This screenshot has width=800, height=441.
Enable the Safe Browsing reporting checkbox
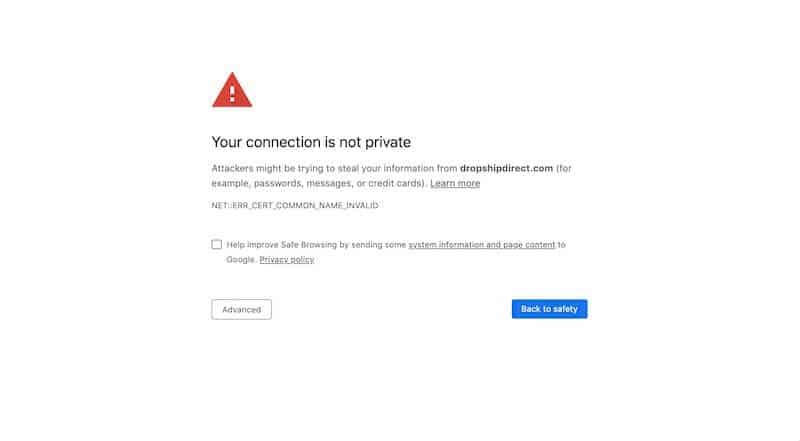pos(217,244)
